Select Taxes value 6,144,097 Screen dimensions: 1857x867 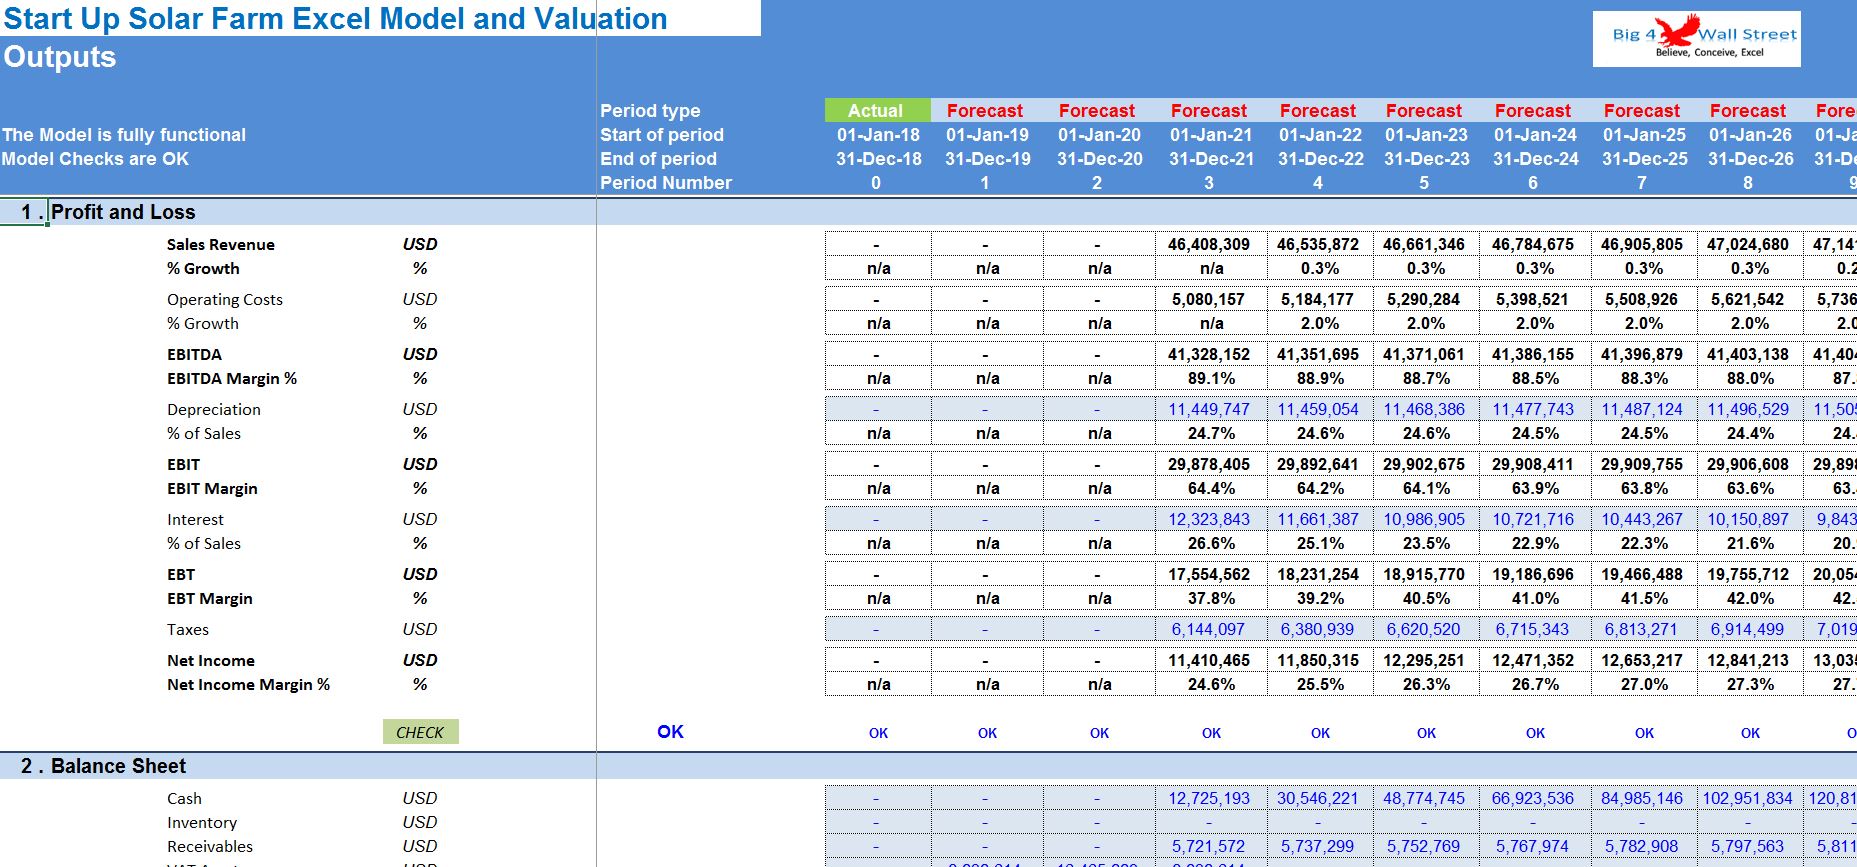click(1208, 629)
